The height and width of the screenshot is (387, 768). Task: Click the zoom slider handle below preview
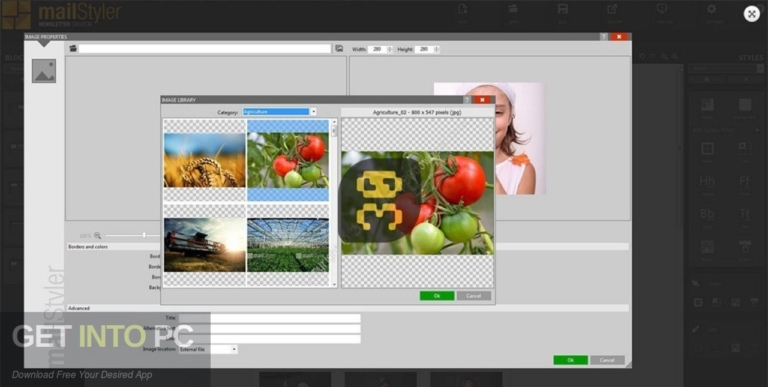pyautogui.click(x=144, y=236)
